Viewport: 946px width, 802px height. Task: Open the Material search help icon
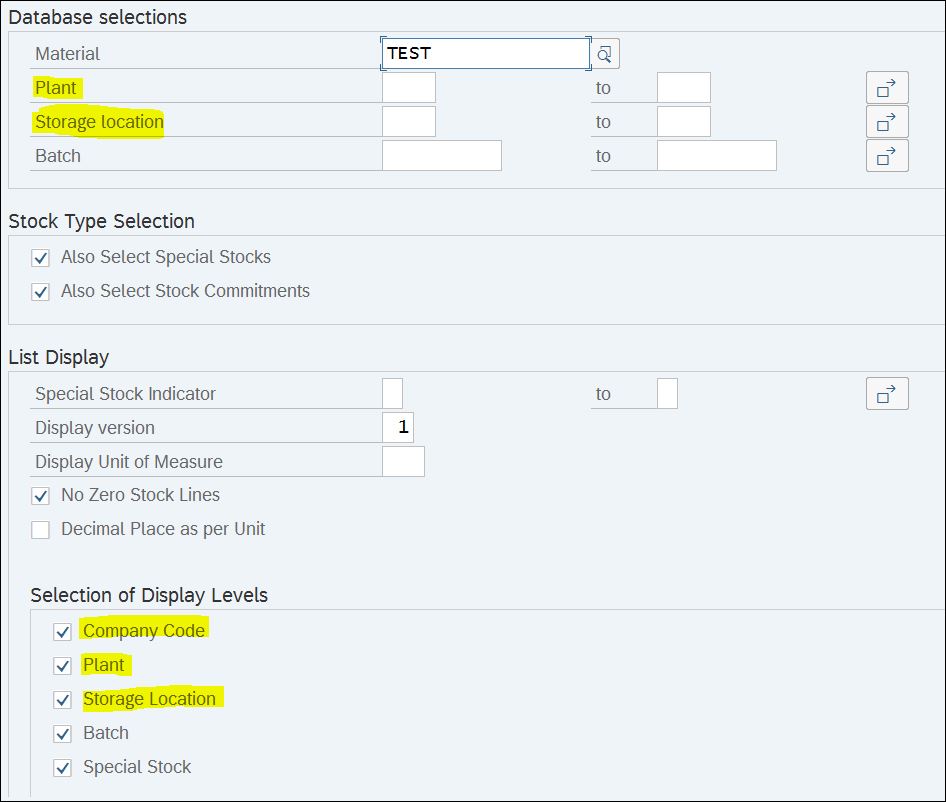click(x=605, y=54)
